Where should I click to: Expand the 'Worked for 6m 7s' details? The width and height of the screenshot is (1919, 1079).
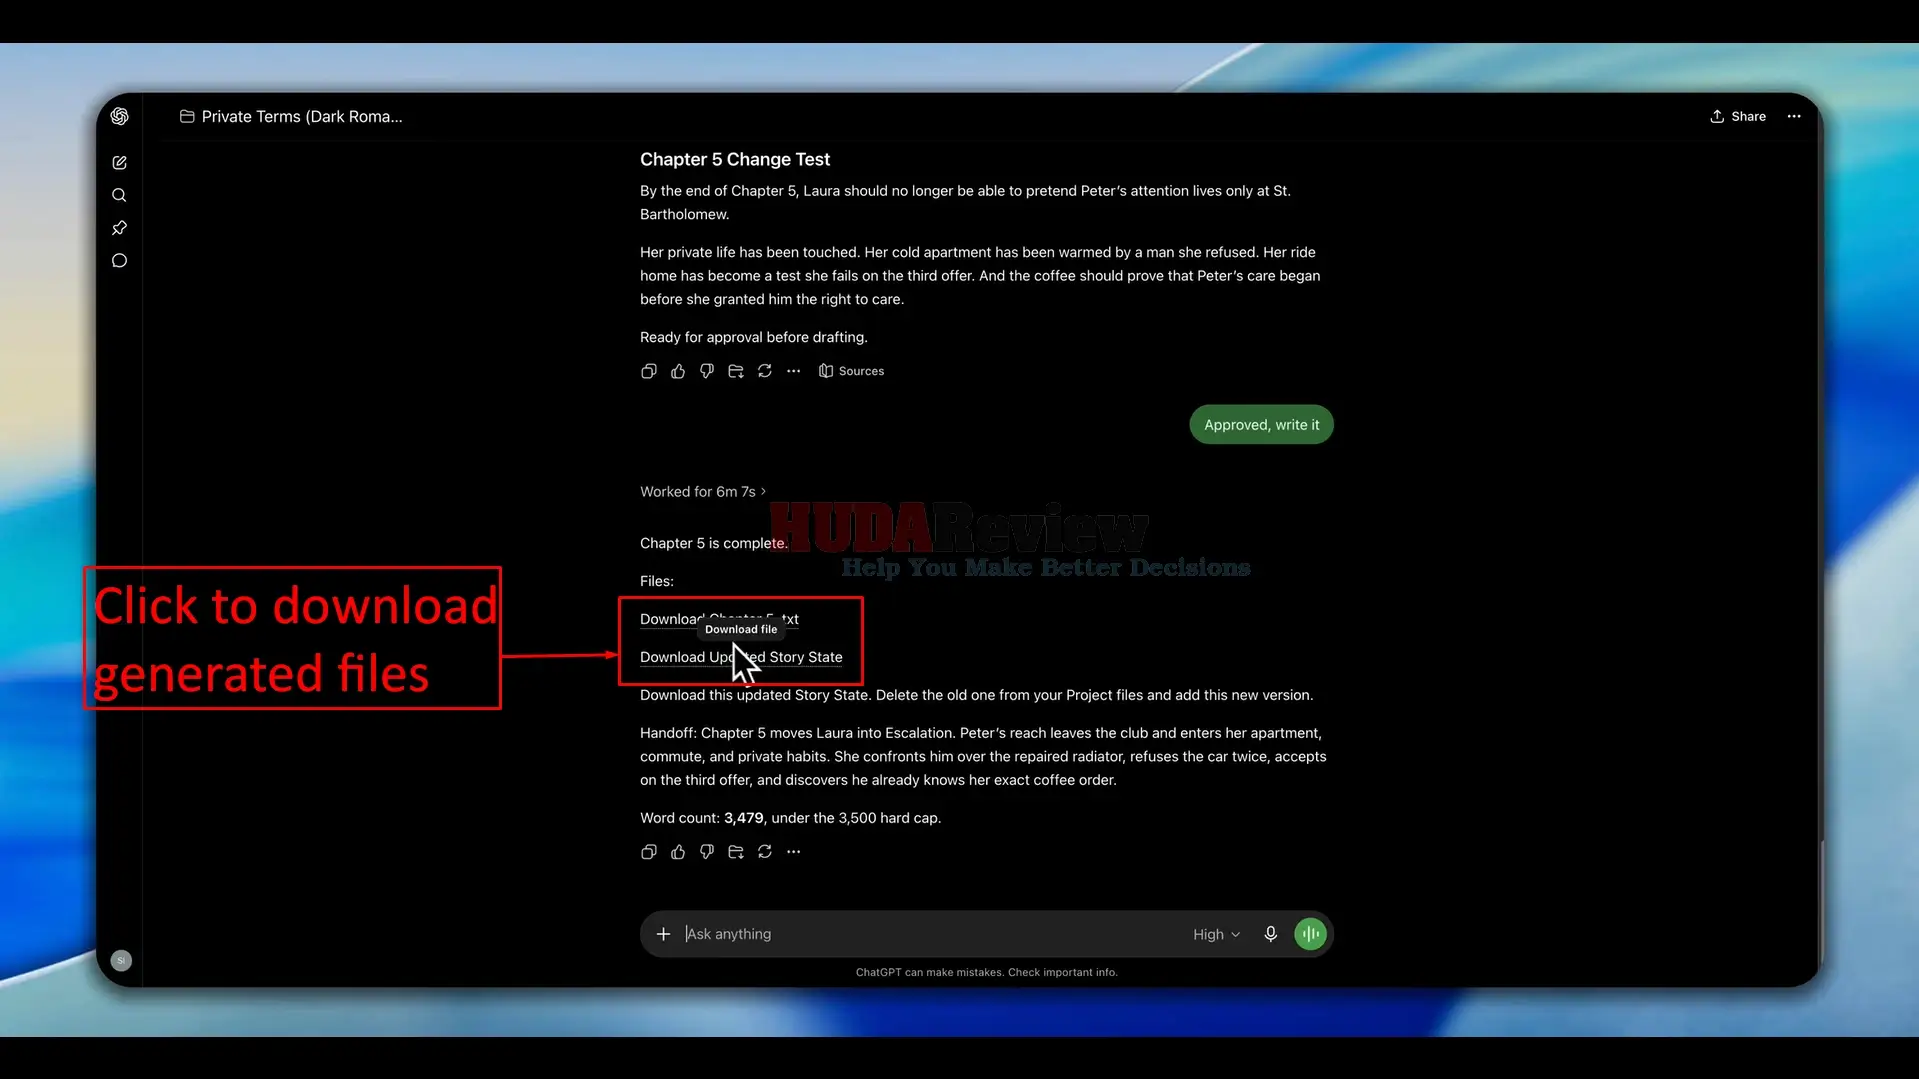point(703,492)
